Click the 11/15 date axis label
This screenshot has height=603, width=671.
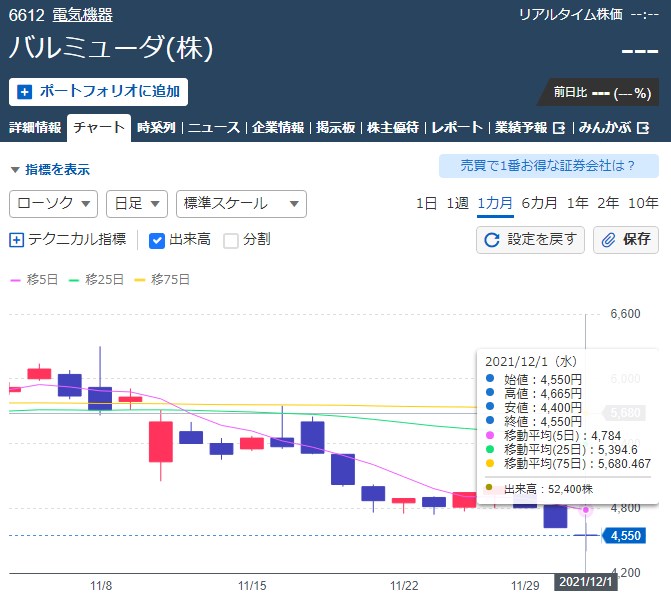tap(252, 585)
